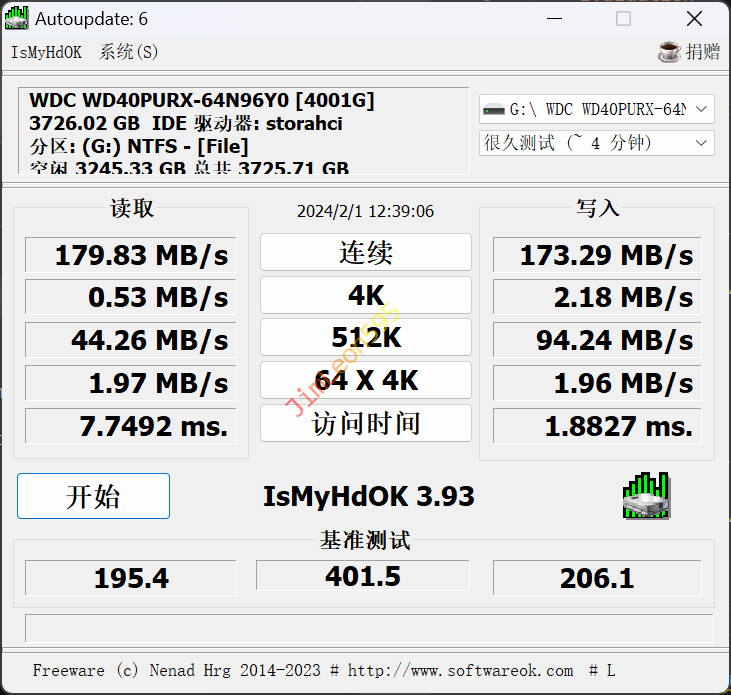The width and height of the screenshot is (731, 695).
Task: Open the IsMyHdOK menu
Action: [x=46, y=52]
